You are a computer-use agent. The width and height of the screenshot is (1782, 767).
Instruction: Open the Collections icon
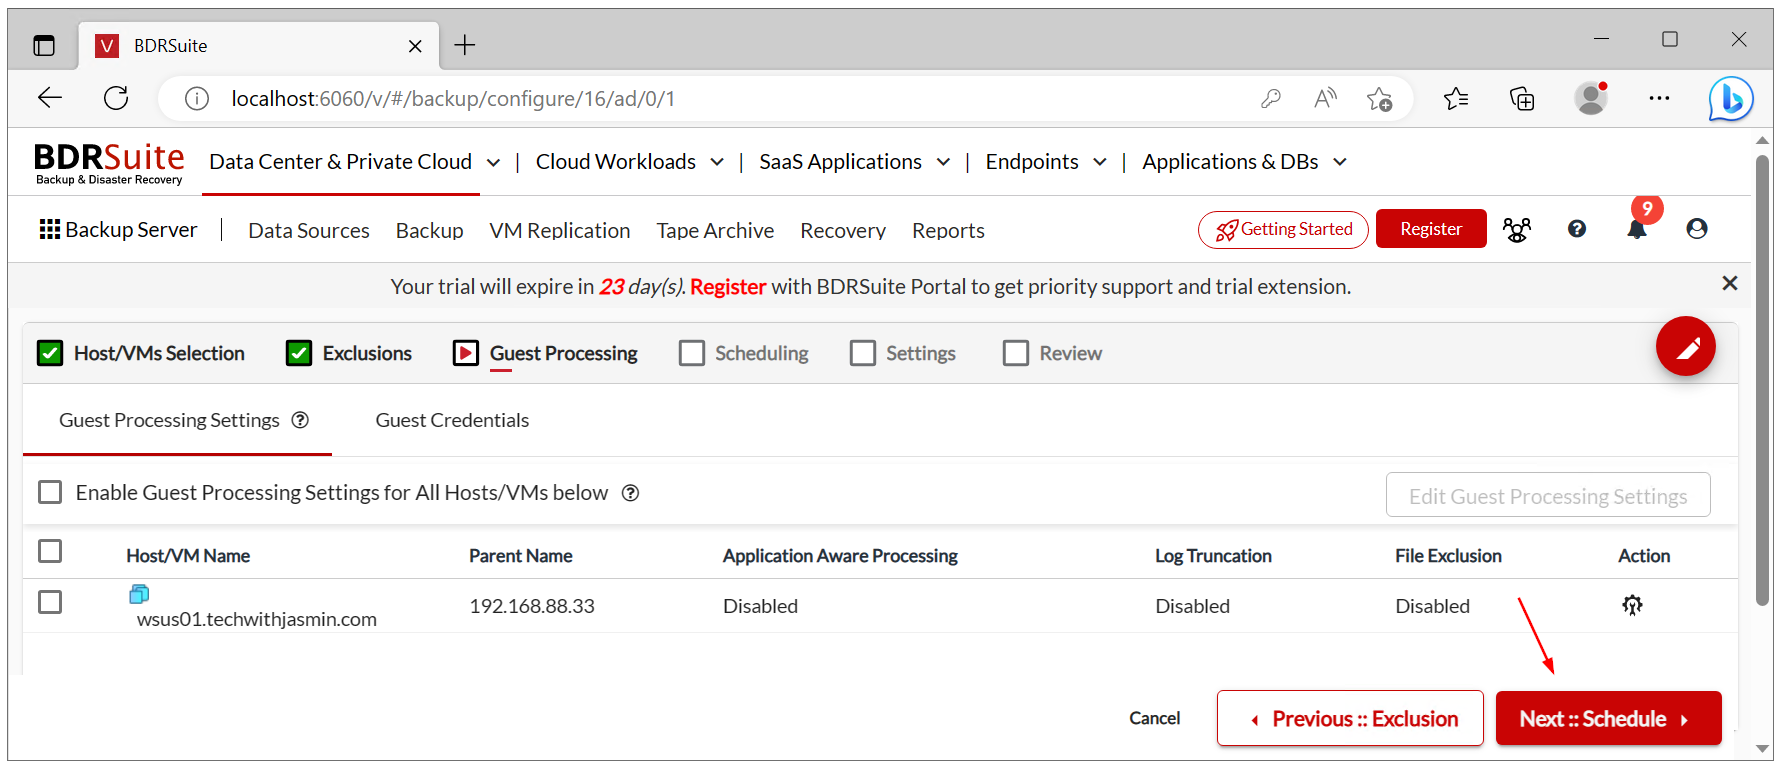1522,98
